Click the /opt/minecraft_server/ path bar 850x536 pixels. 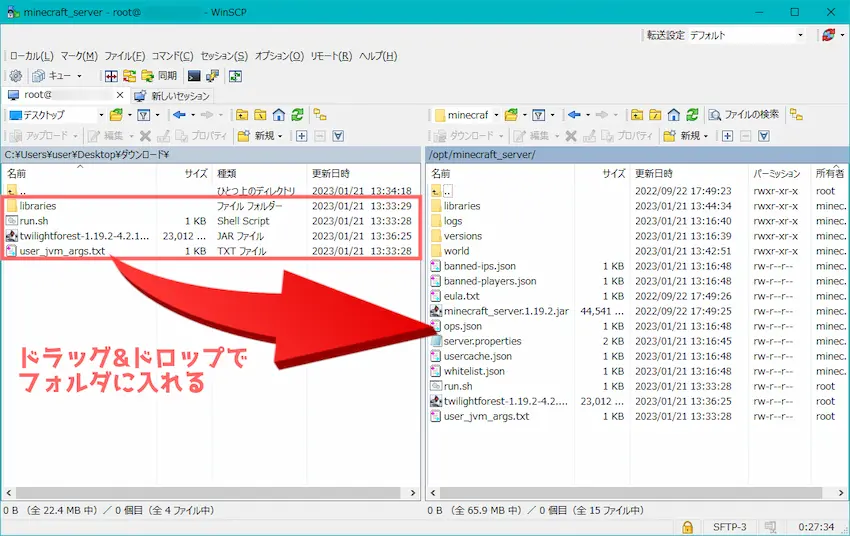[637, 154]
